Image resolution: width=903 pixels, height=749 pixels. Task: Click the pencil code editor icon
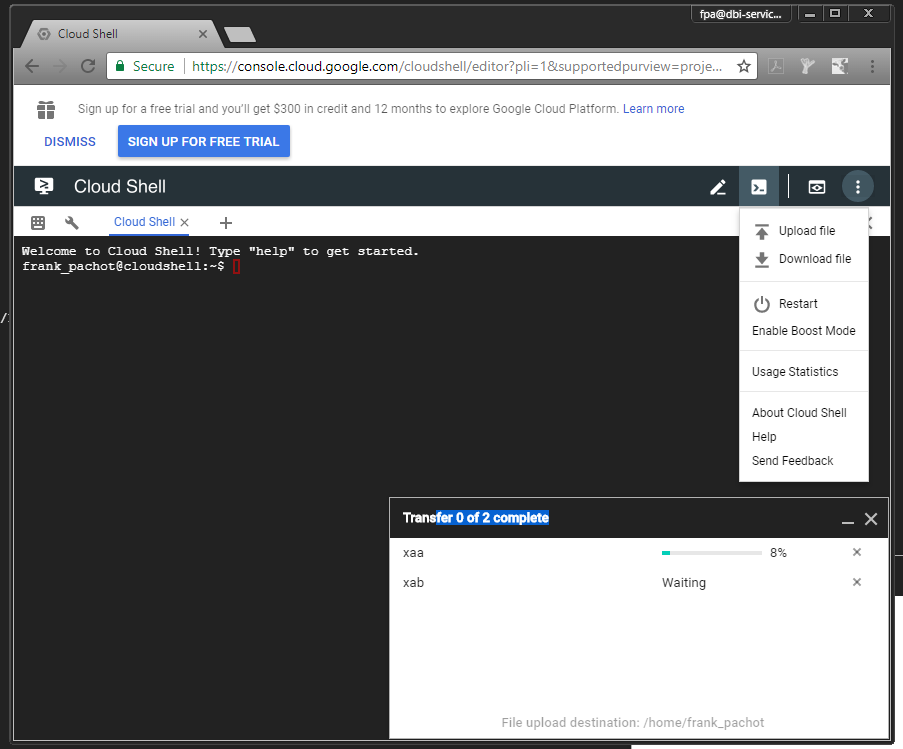point(718,187)
